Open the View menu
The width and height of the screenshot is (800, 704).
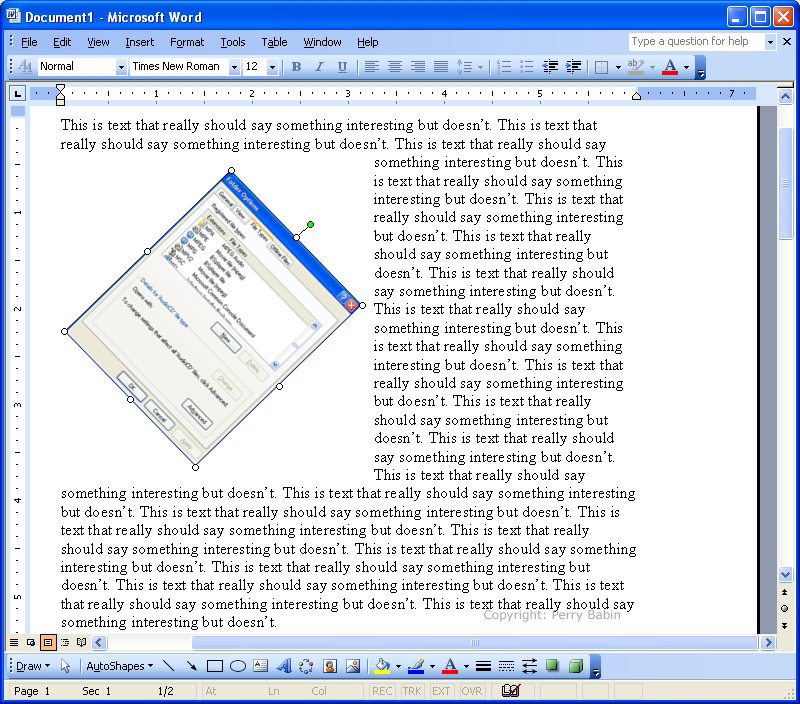pos(98,42)
